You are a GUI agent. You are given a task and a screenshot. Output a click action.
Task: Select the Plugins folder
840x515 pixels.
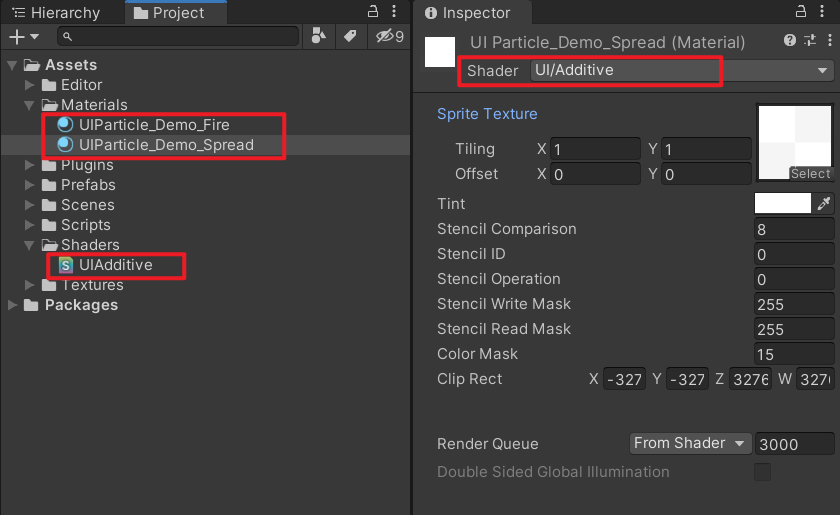point(87,165)
